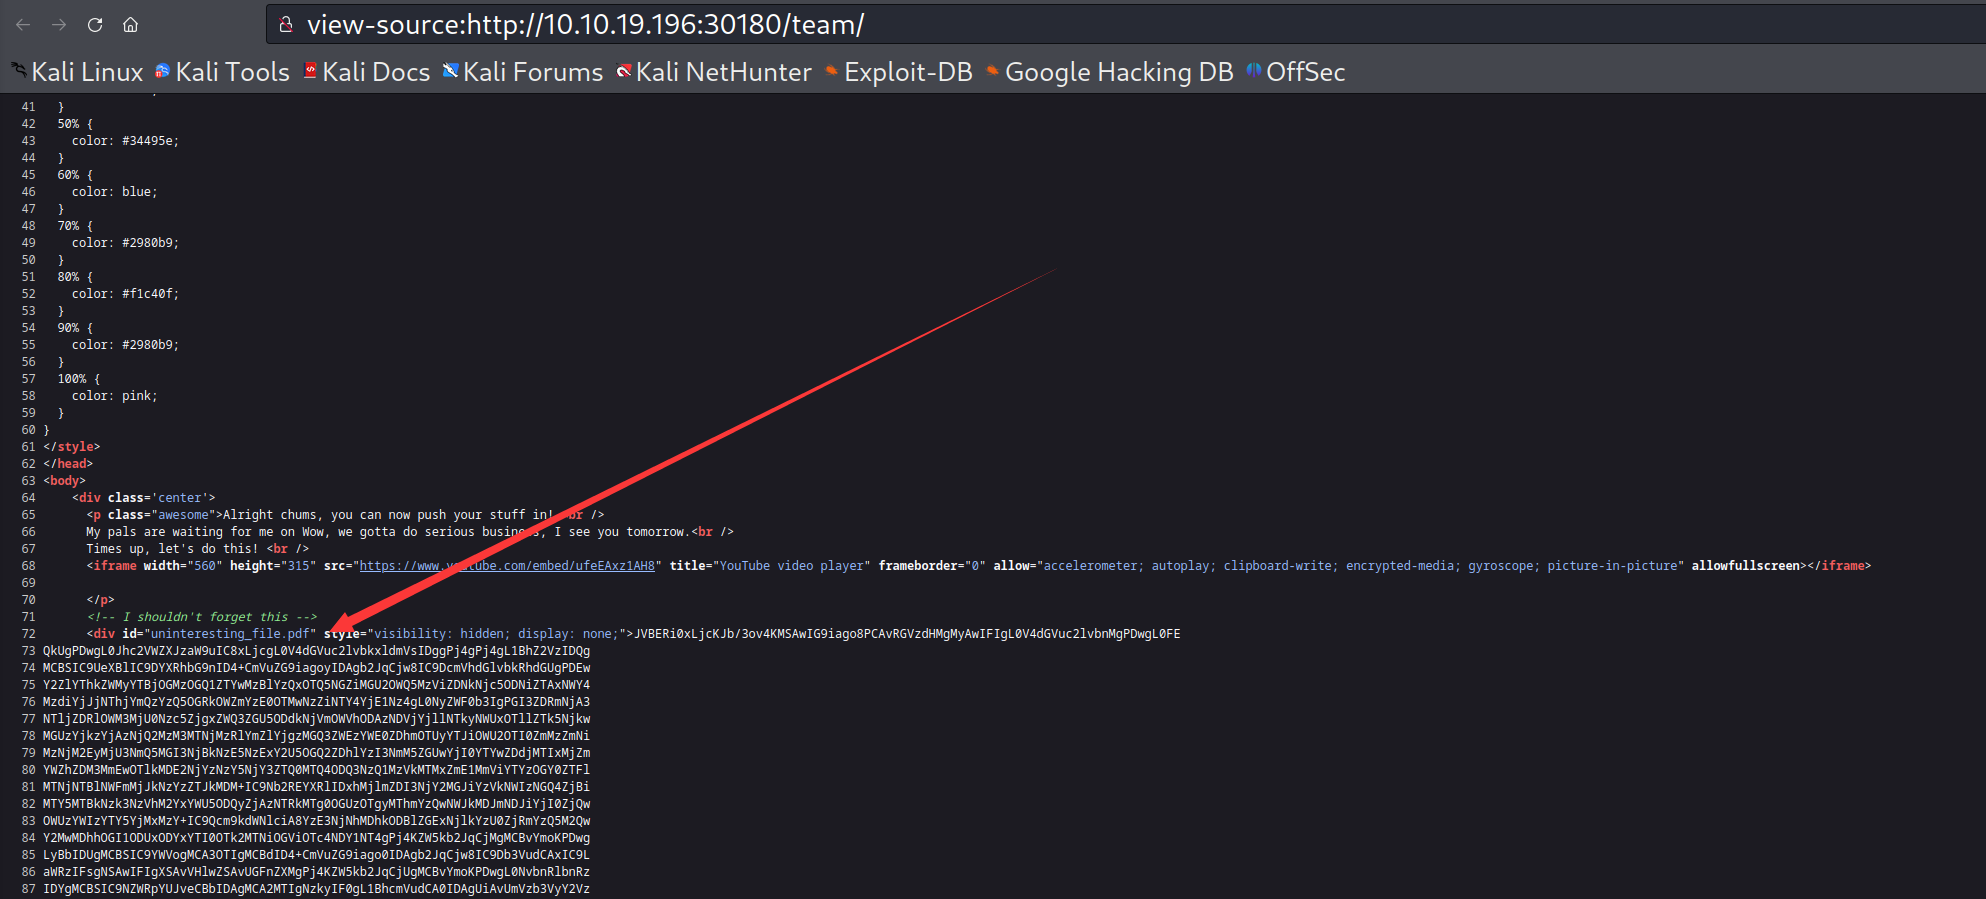
Task: Open the Kali Forums bookmark
Action: 523,72
